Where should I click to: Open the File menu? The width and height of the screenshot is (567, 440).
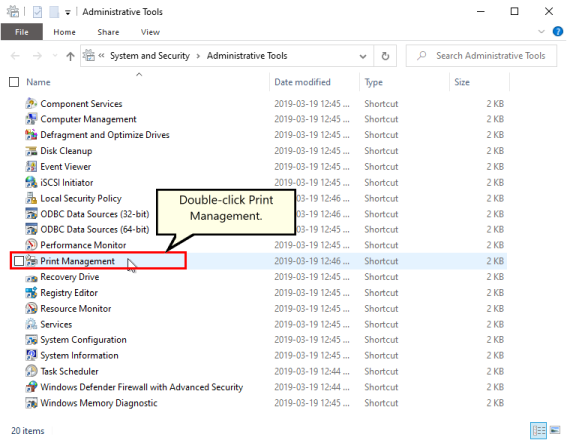tap(22, 32)
